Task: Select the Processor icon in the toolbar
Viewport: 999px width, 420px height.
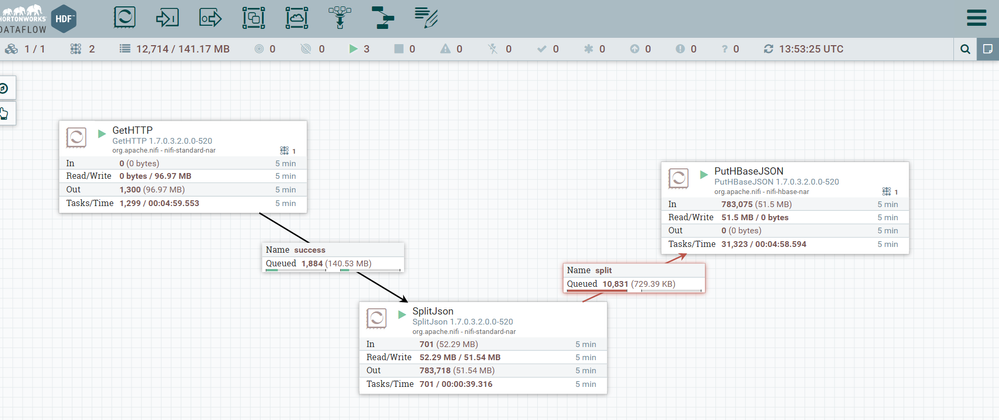Action: [x=125, y=17]
